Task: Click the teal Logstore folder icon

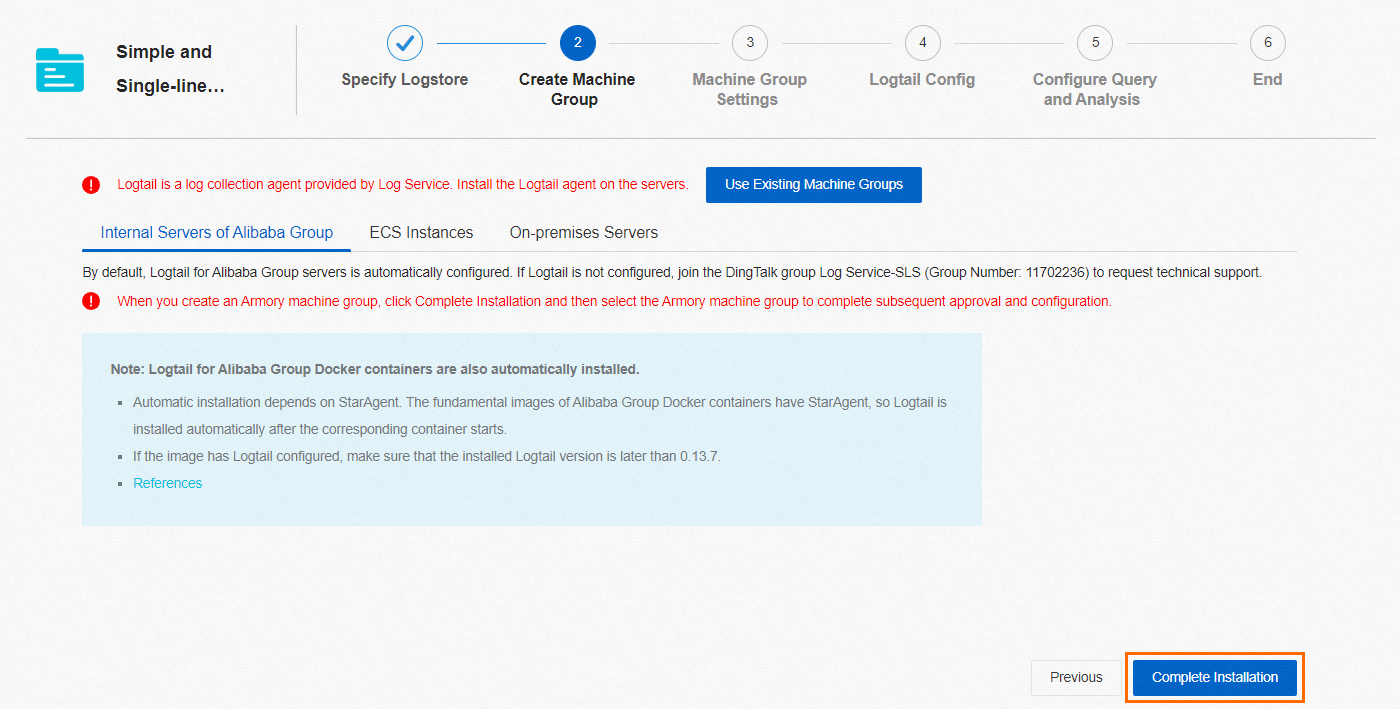Action: click(x=58, y=70)
